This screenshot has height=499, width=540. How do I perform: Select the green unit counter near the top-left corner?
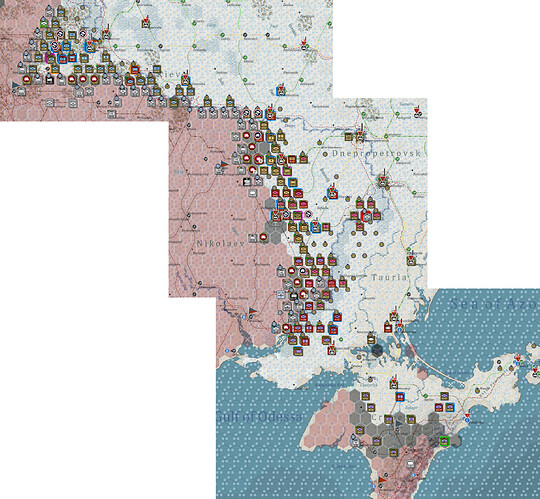(x=44, y=24)
